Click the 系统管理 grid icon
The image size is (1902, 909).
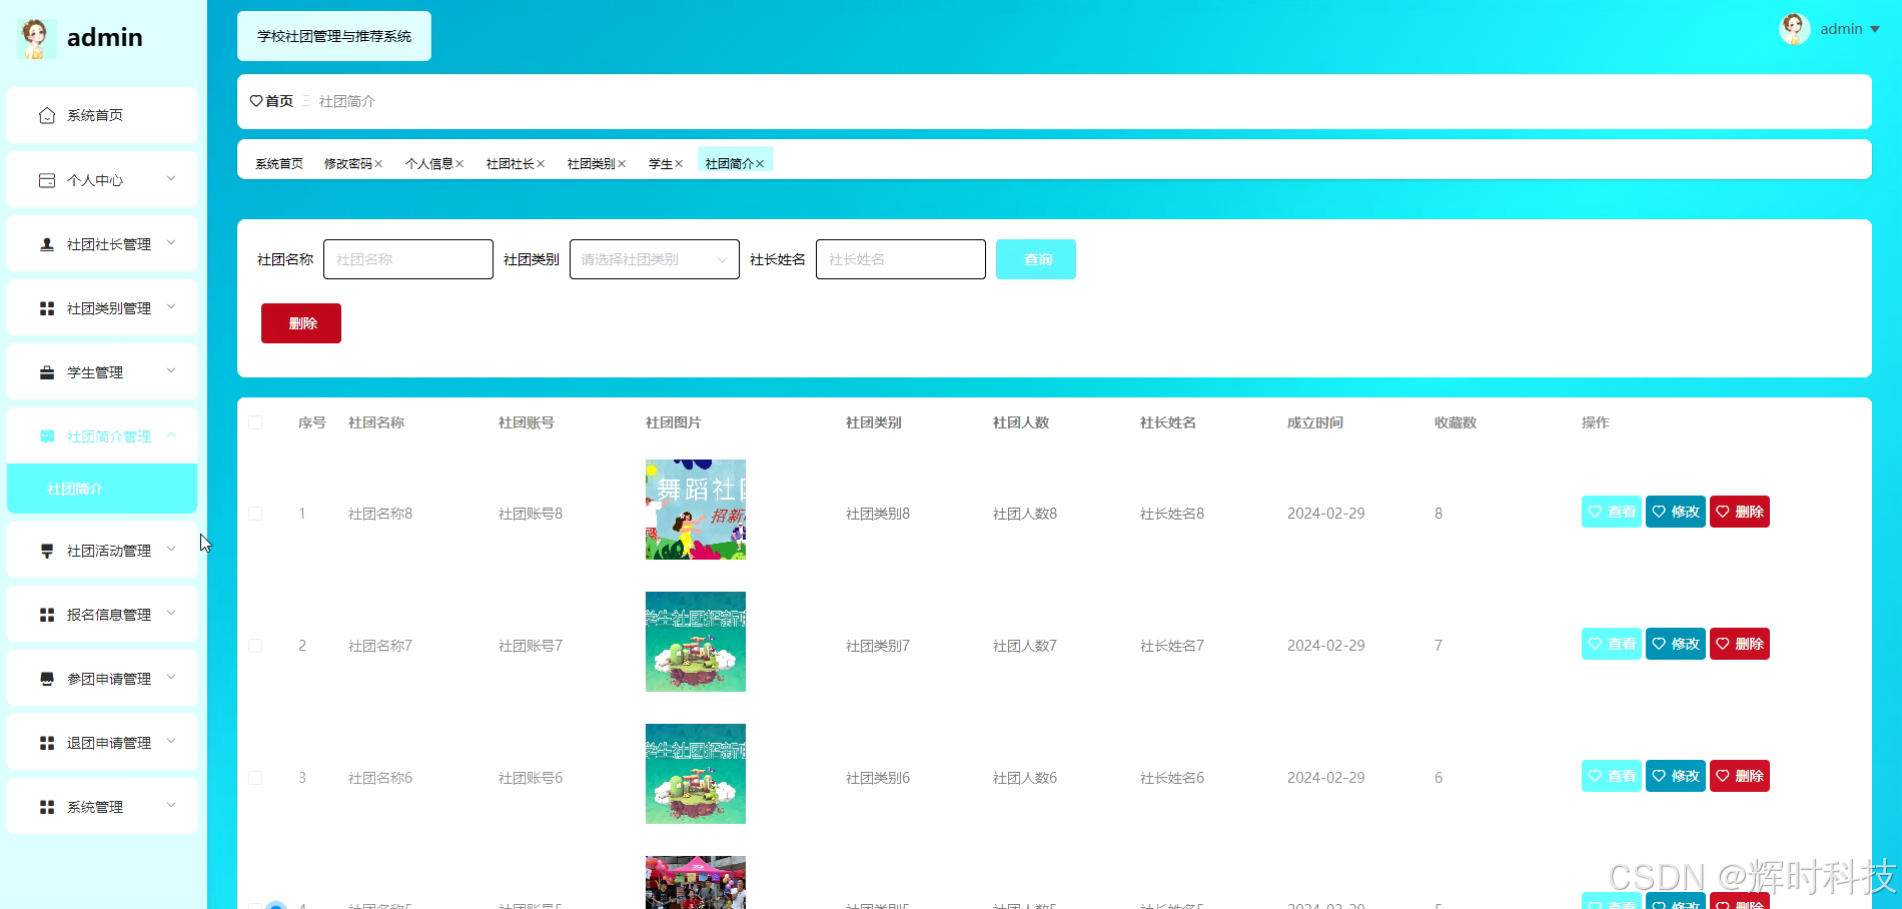tap(46, 806)
